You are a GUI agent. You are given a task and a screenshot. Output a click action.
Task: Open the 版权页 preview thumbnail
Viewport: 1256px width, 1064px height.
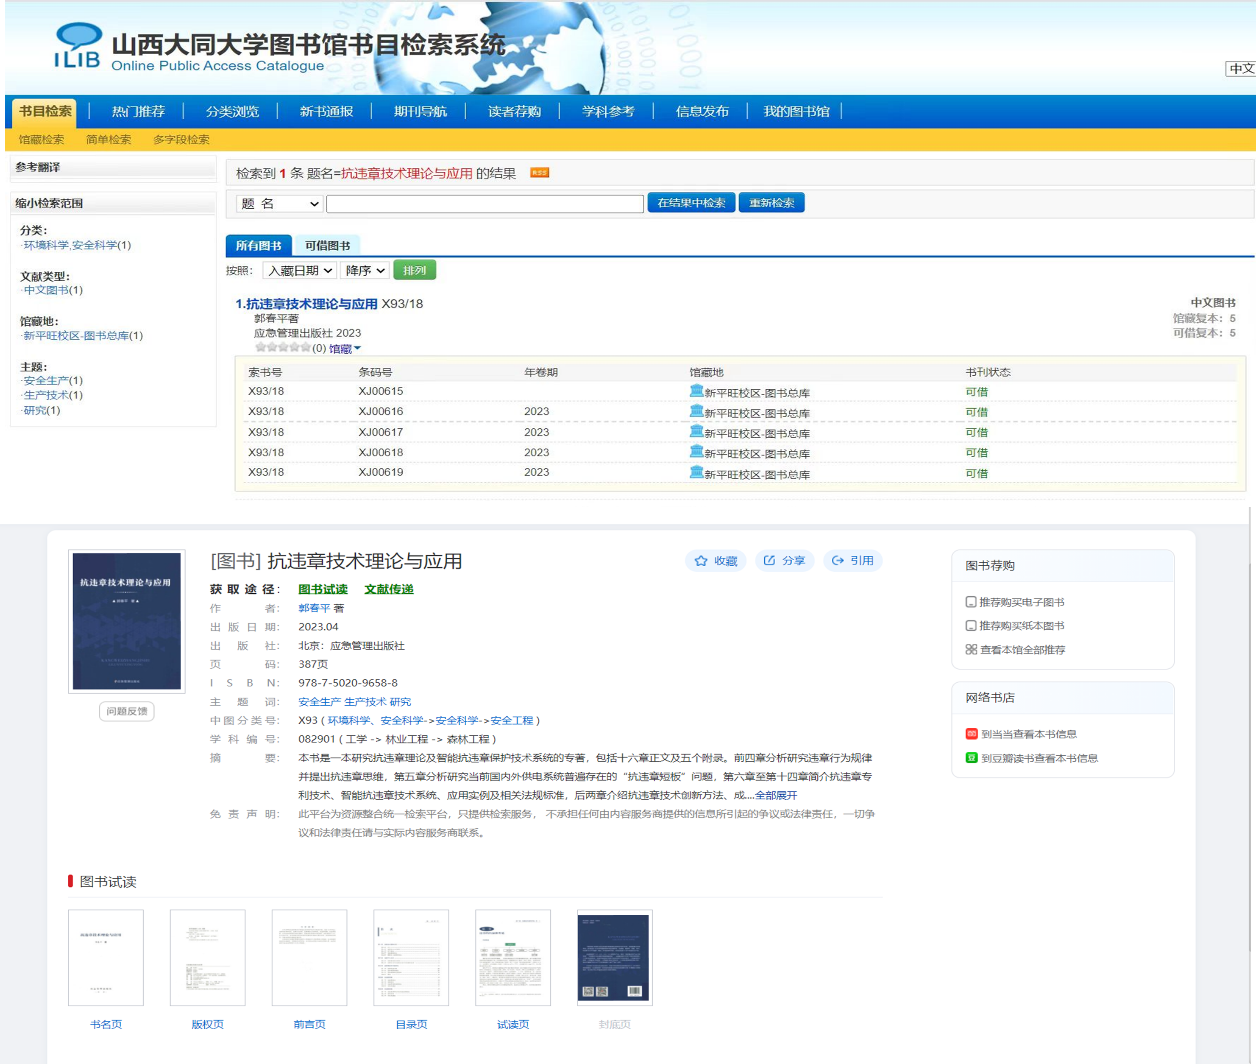(208, 958)
